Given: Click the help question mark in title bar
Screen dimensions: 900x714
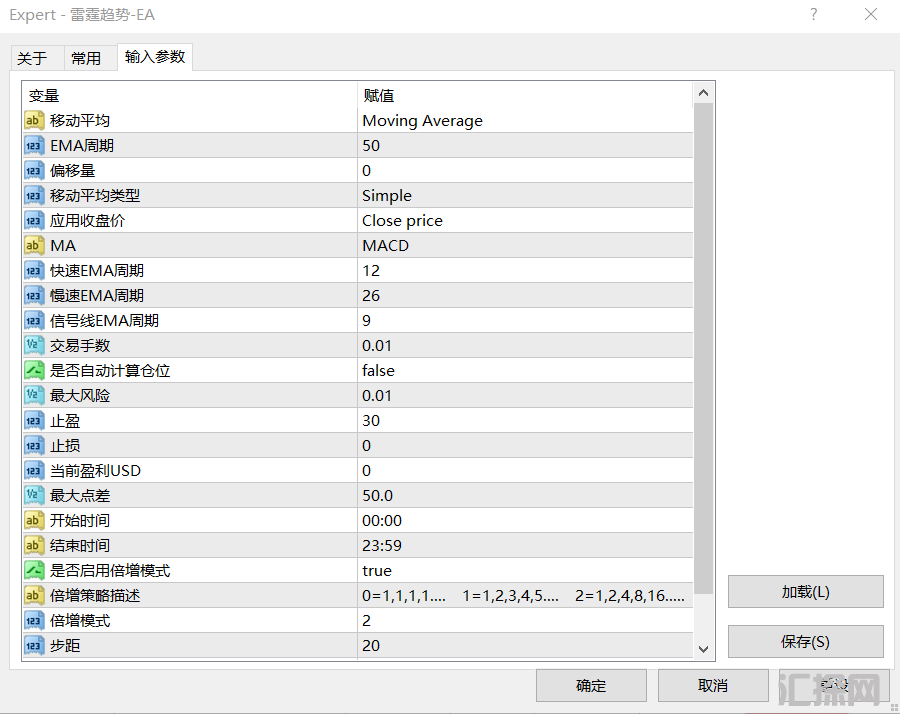Looking at the screenshot, I should click(x=813, y=14).
